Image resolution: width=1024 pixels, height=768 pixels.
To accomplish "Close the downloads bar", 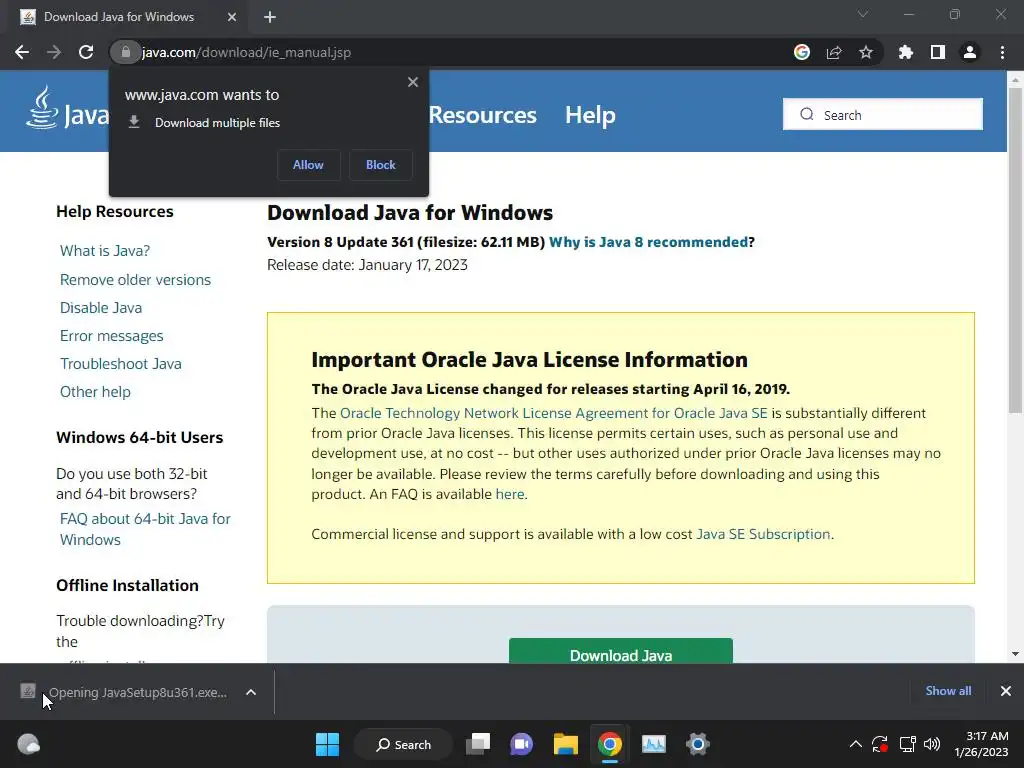I will point(1006,691).
